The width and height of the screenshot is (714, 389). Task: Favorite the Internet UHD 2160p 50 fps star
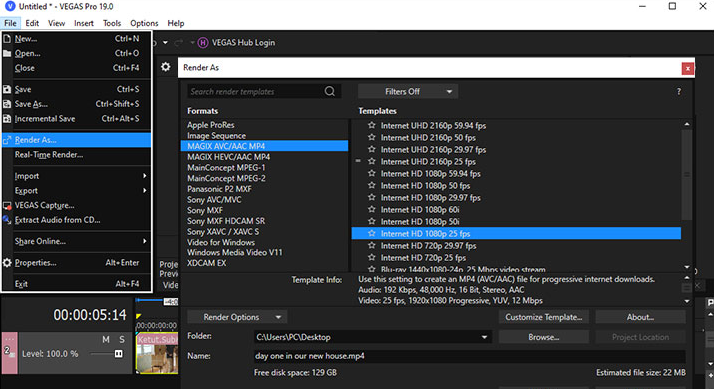pyautogui.click(x=372, y=137)
